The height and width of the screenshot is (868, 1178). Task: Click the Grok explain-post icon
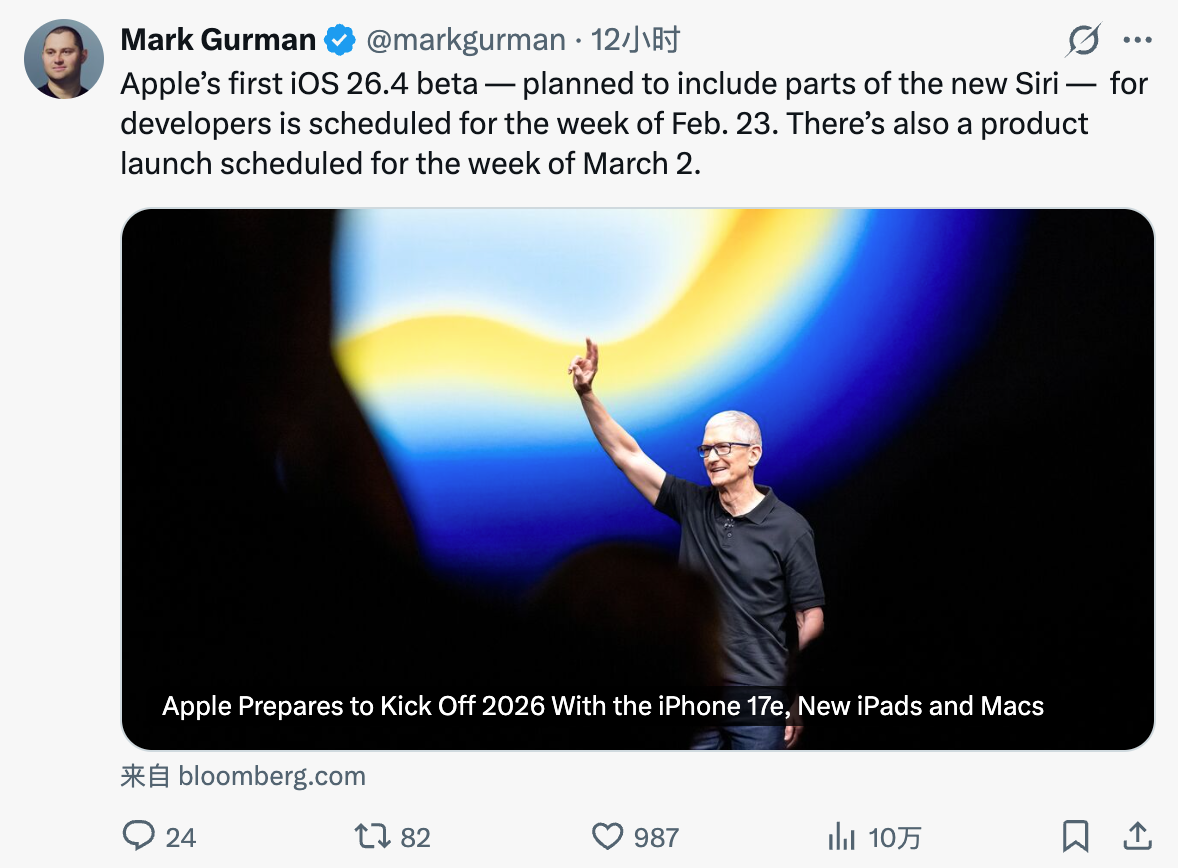[x=1083, y=41]
